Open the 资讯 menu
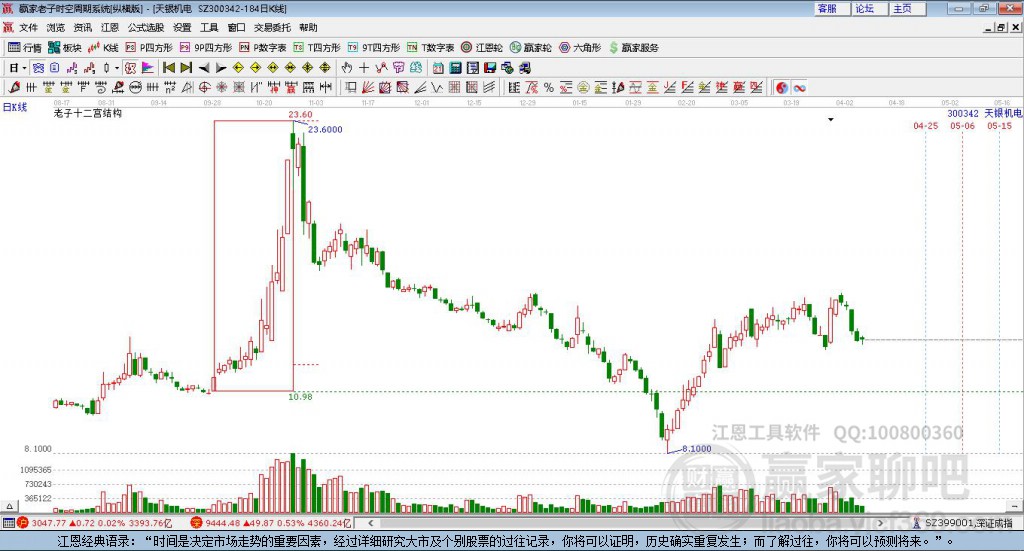 pyautogui.click(x=83, y=27)
